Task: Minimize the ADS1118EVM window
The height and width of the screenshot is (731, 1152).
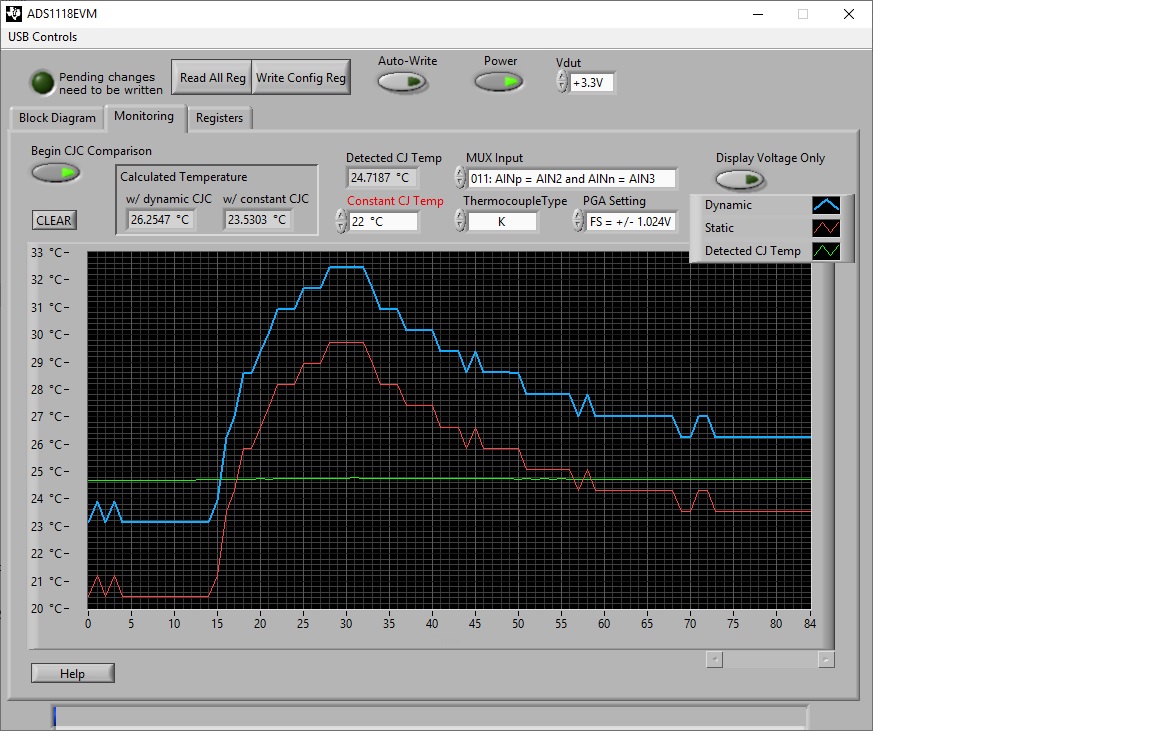Action: [x=758, y=14]
